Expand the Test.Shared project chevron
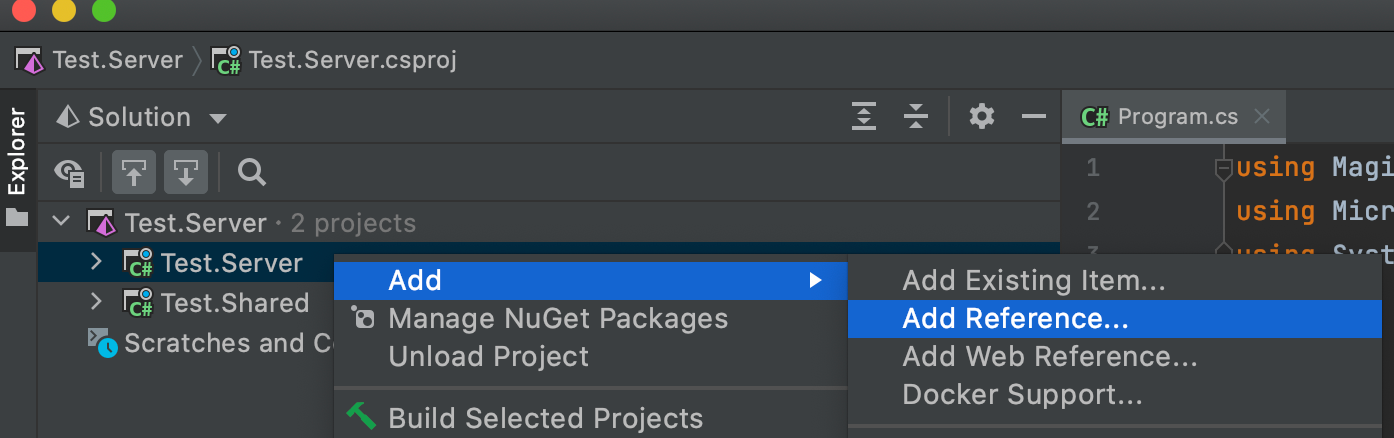Viewport: 1394px width, 438px height. (x=97, y=302)
